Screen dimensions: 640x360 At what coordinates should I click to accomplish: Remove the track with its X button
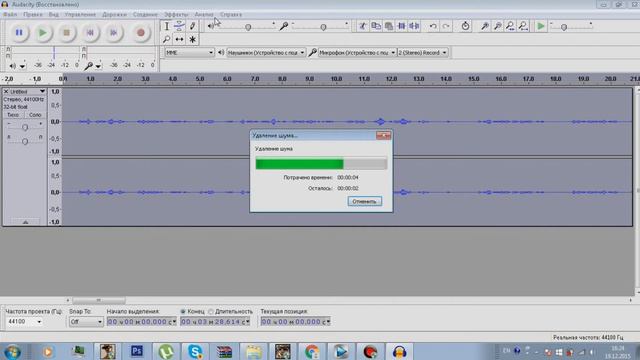[6, 91]
